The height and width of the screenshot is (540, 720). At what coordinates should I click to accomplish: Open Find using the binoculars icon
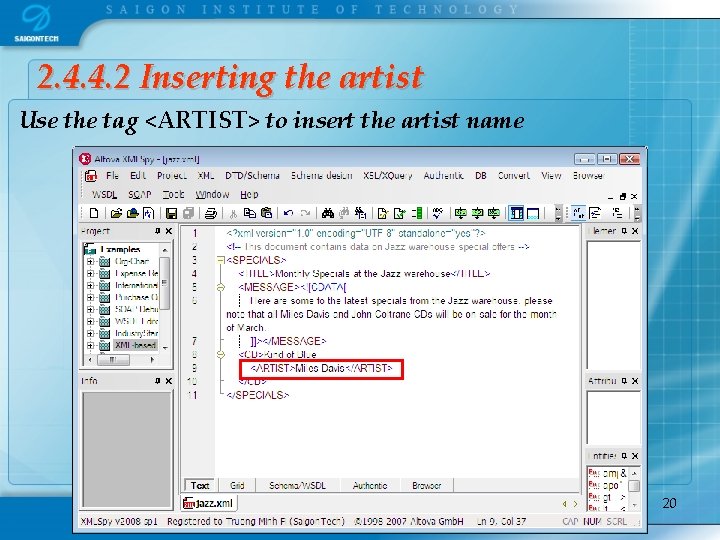(327, 213)
